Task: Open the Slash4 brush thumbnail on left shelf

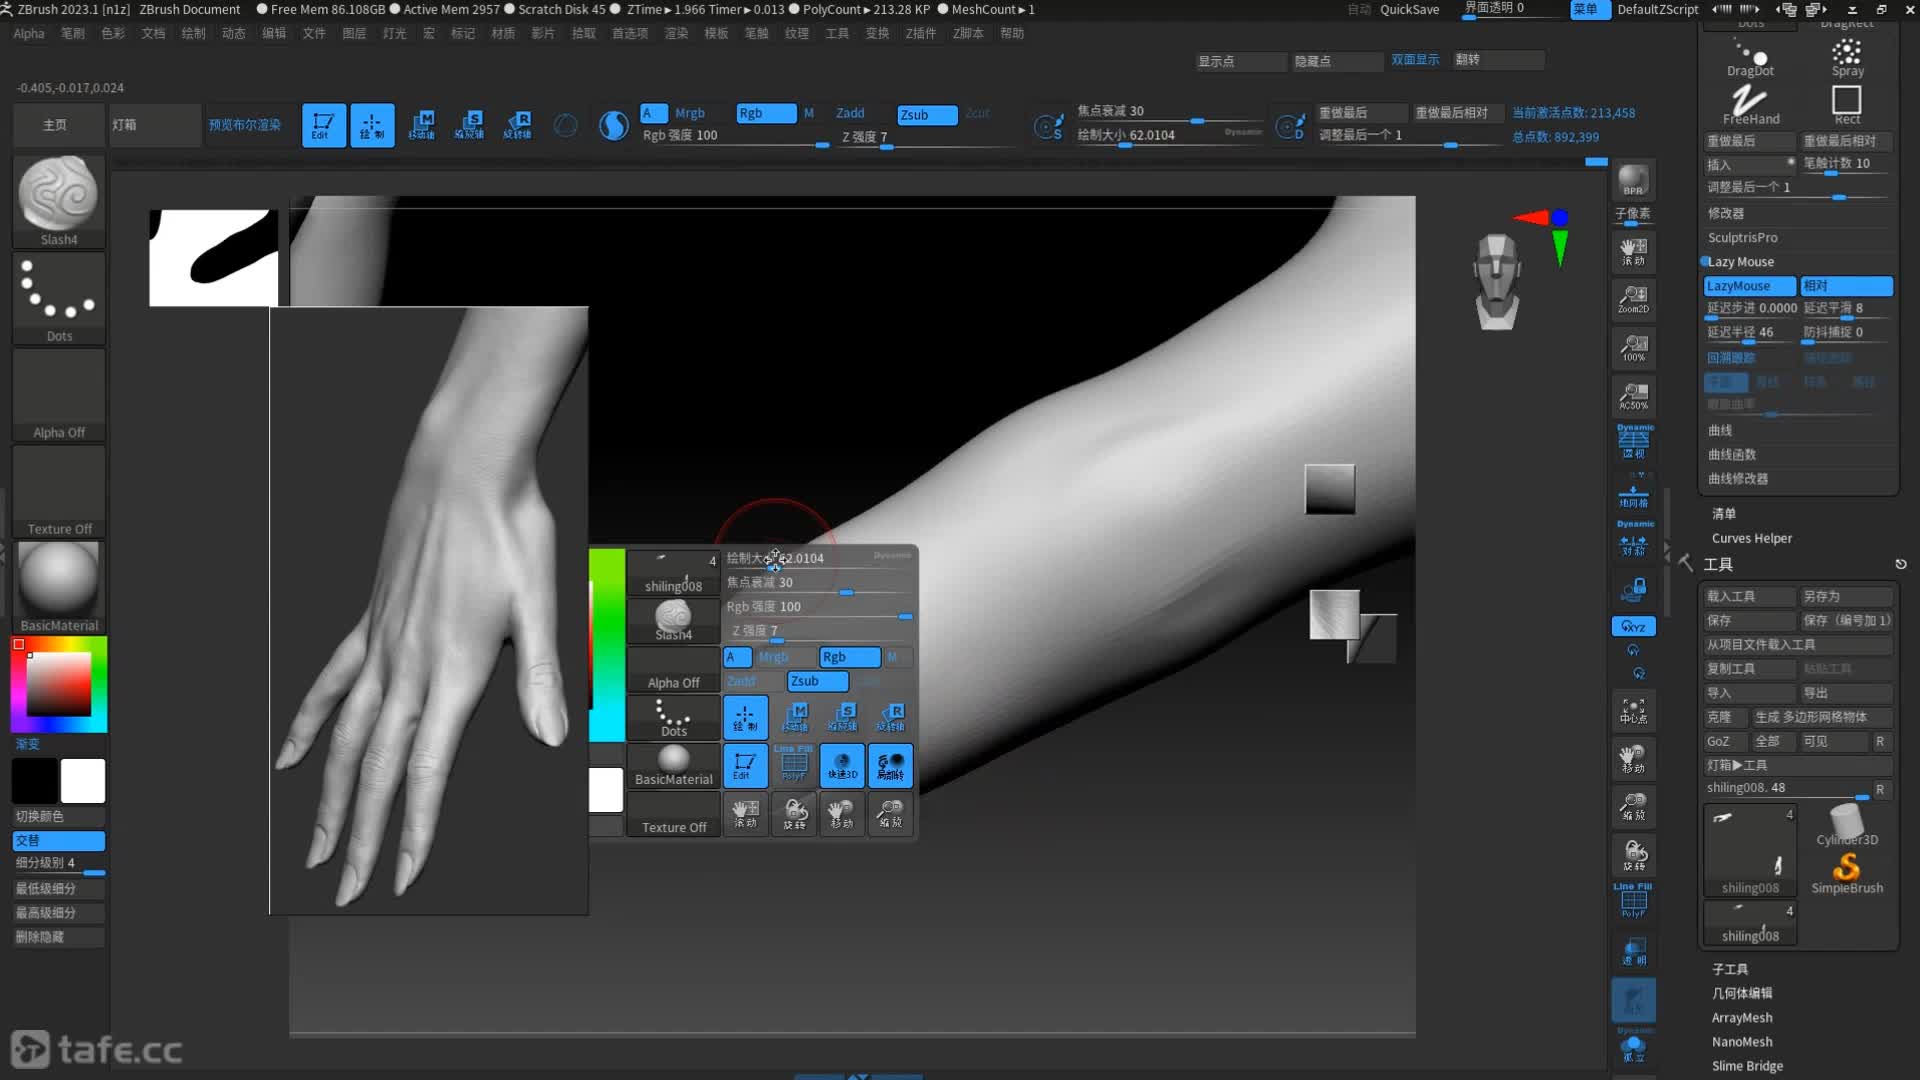Action: coord(59,200)
